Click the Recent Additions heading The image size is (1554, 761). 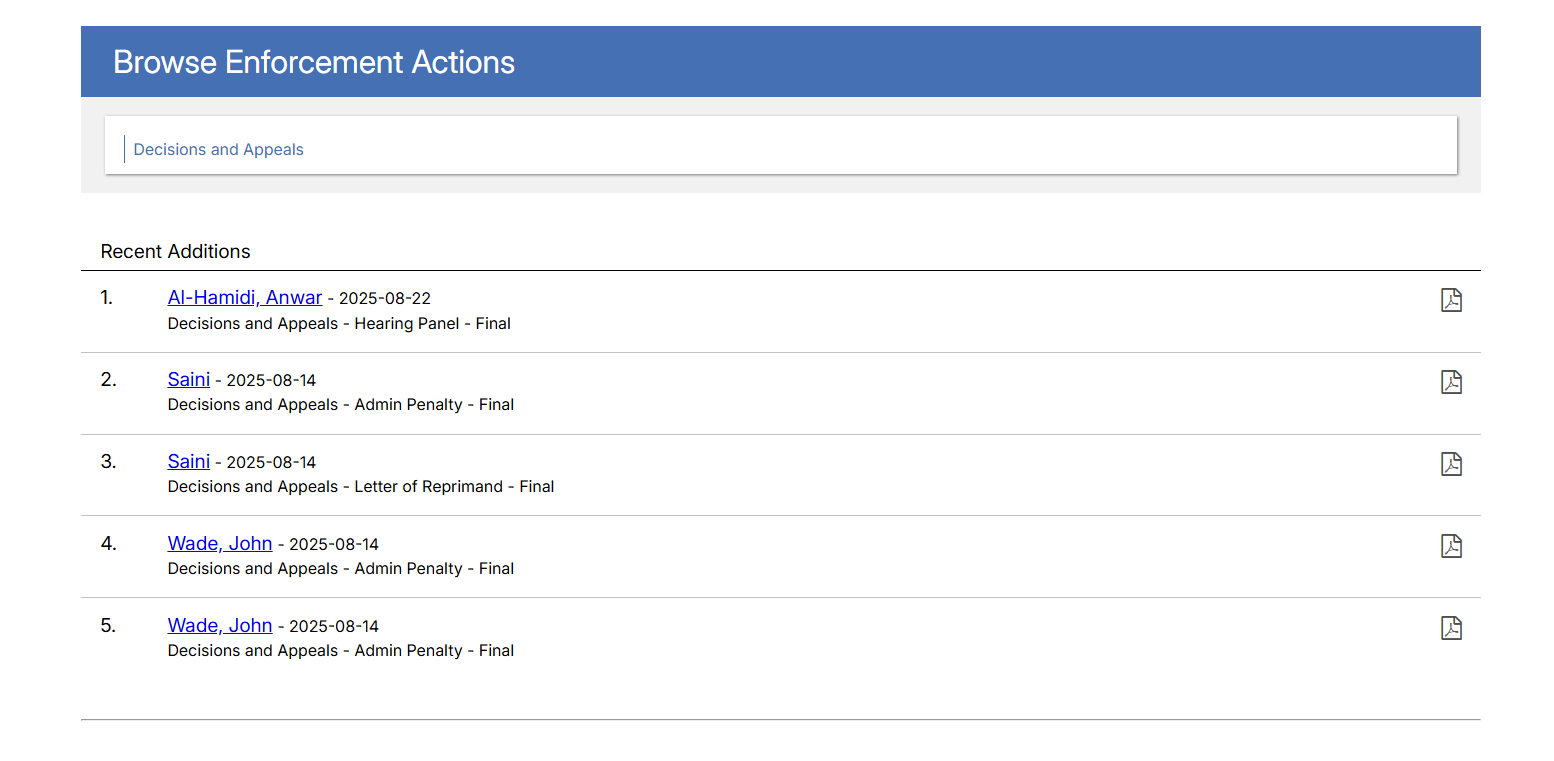click(175, 251)
